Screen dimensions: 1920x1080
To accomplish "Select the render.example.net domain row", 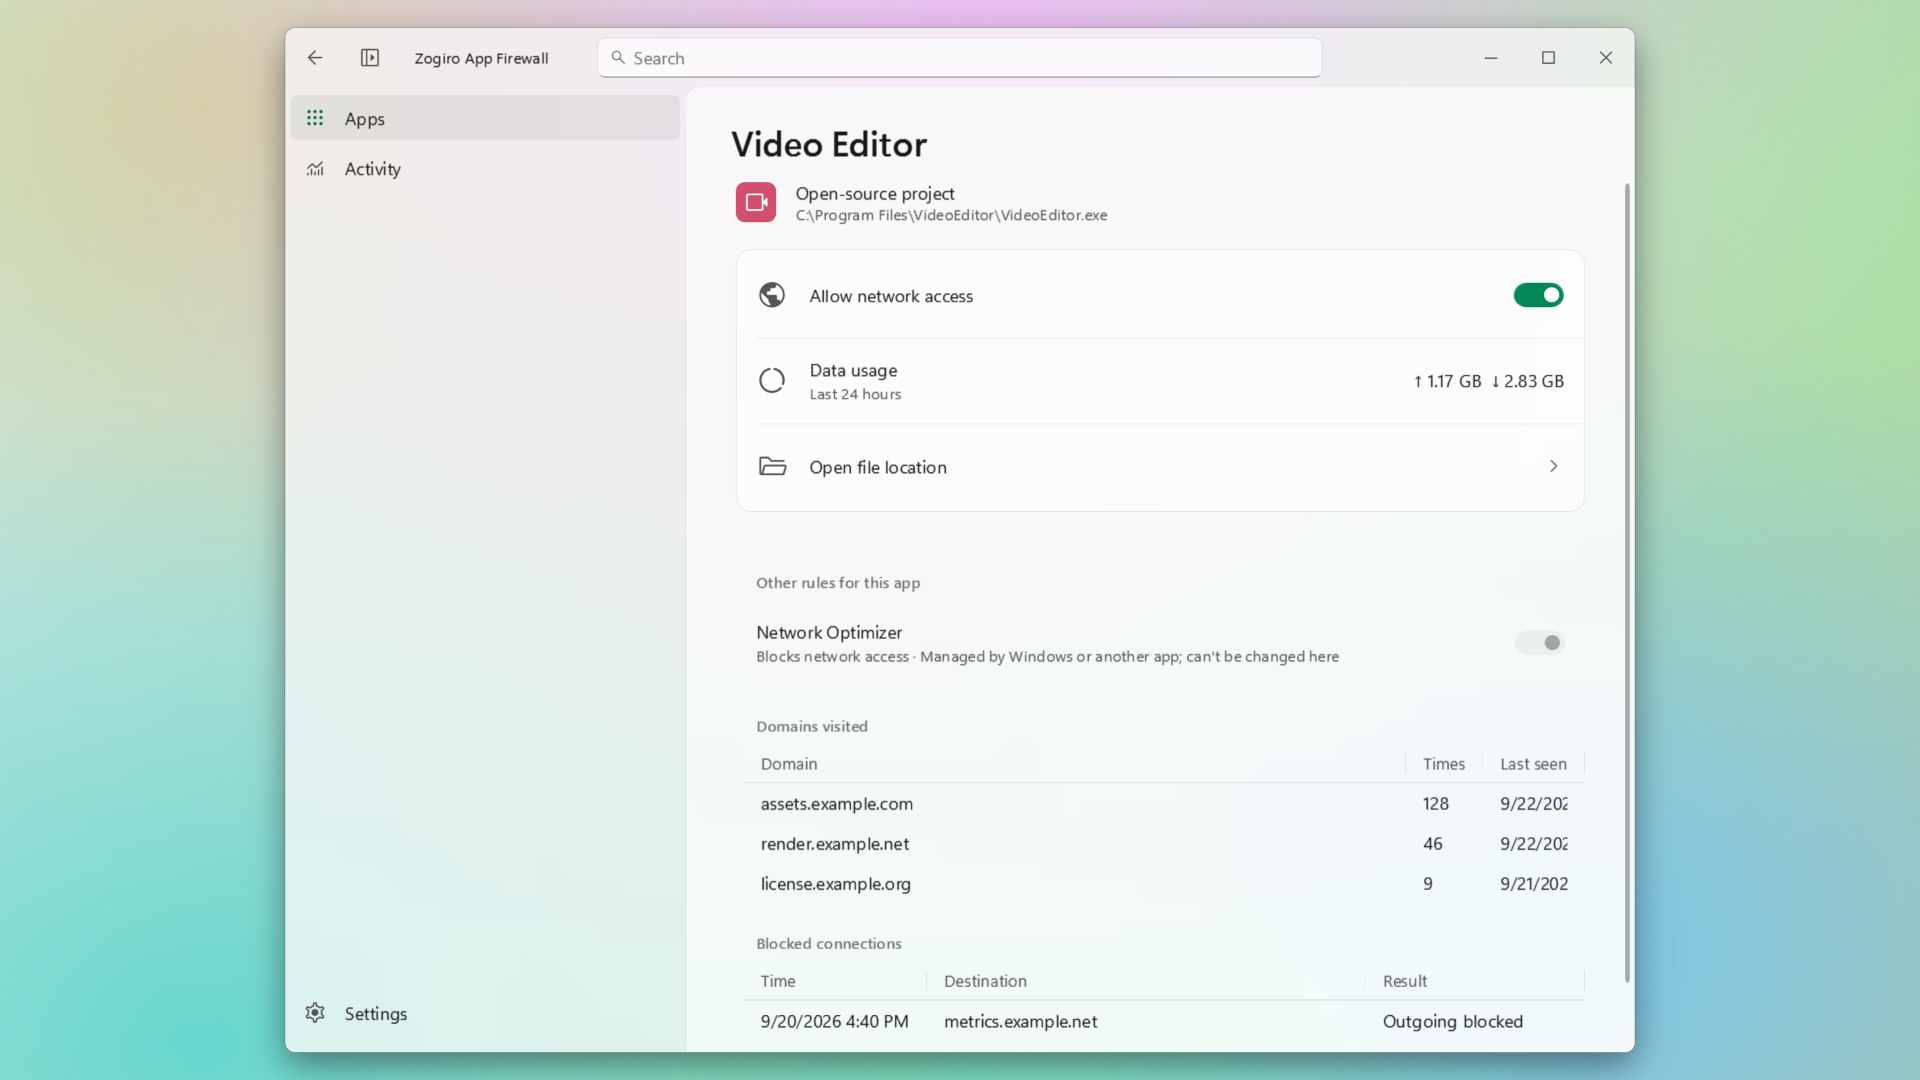I will tap(1164, 844).
